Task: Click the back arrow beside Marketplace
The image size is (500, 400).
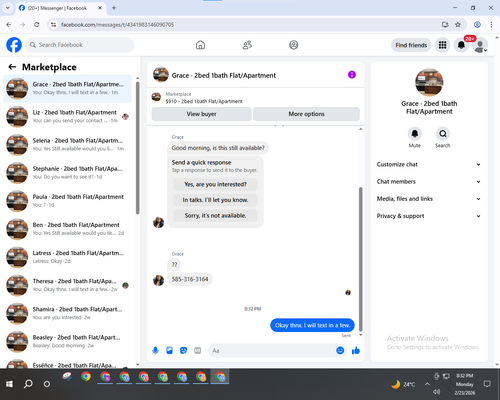Action: 12,67
